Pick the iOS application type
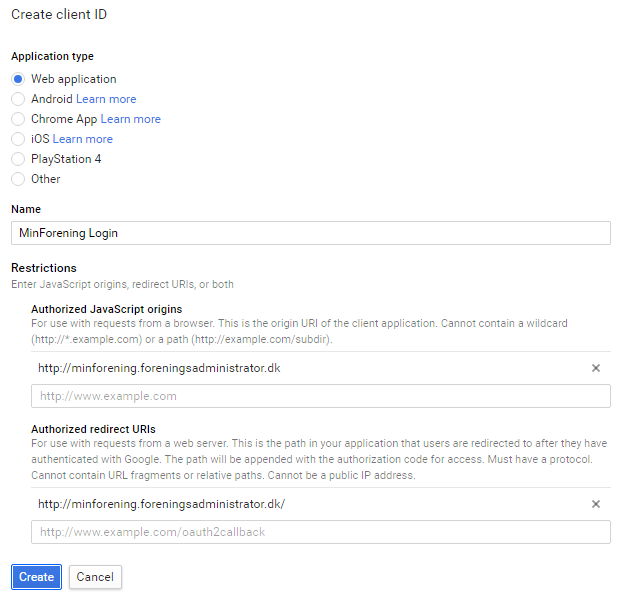 pyautogui.click(x=18, y=139)
